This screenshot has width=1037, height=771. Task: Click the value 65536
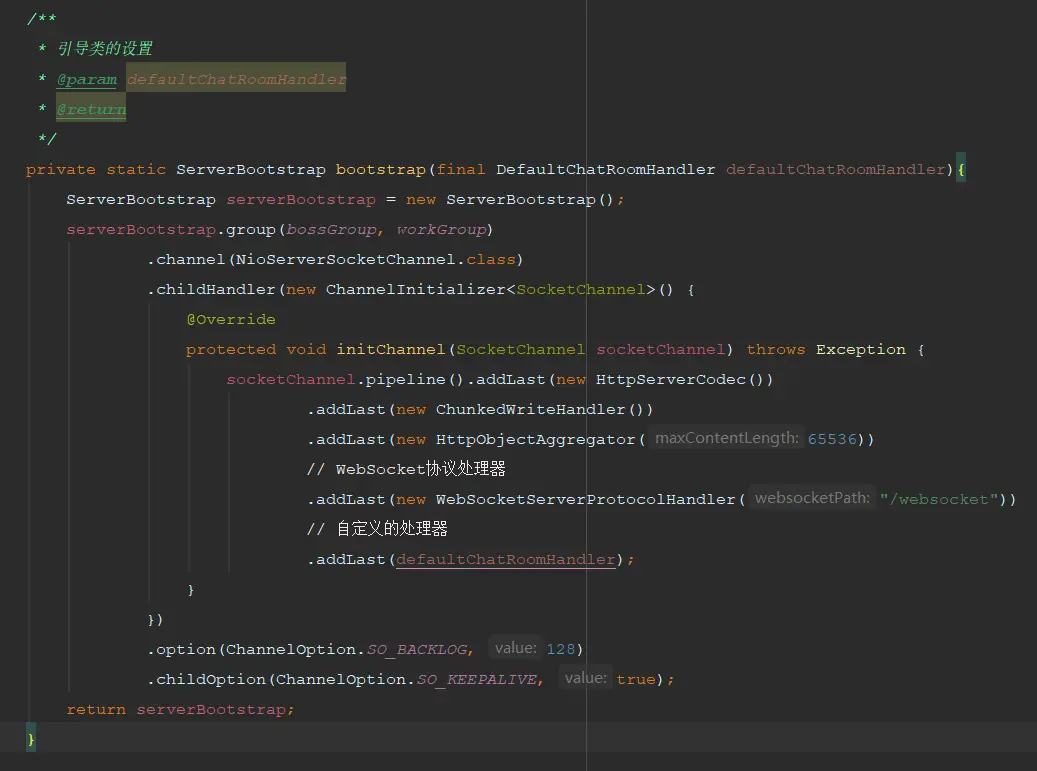pyautogui.click(x=832, y=439)
